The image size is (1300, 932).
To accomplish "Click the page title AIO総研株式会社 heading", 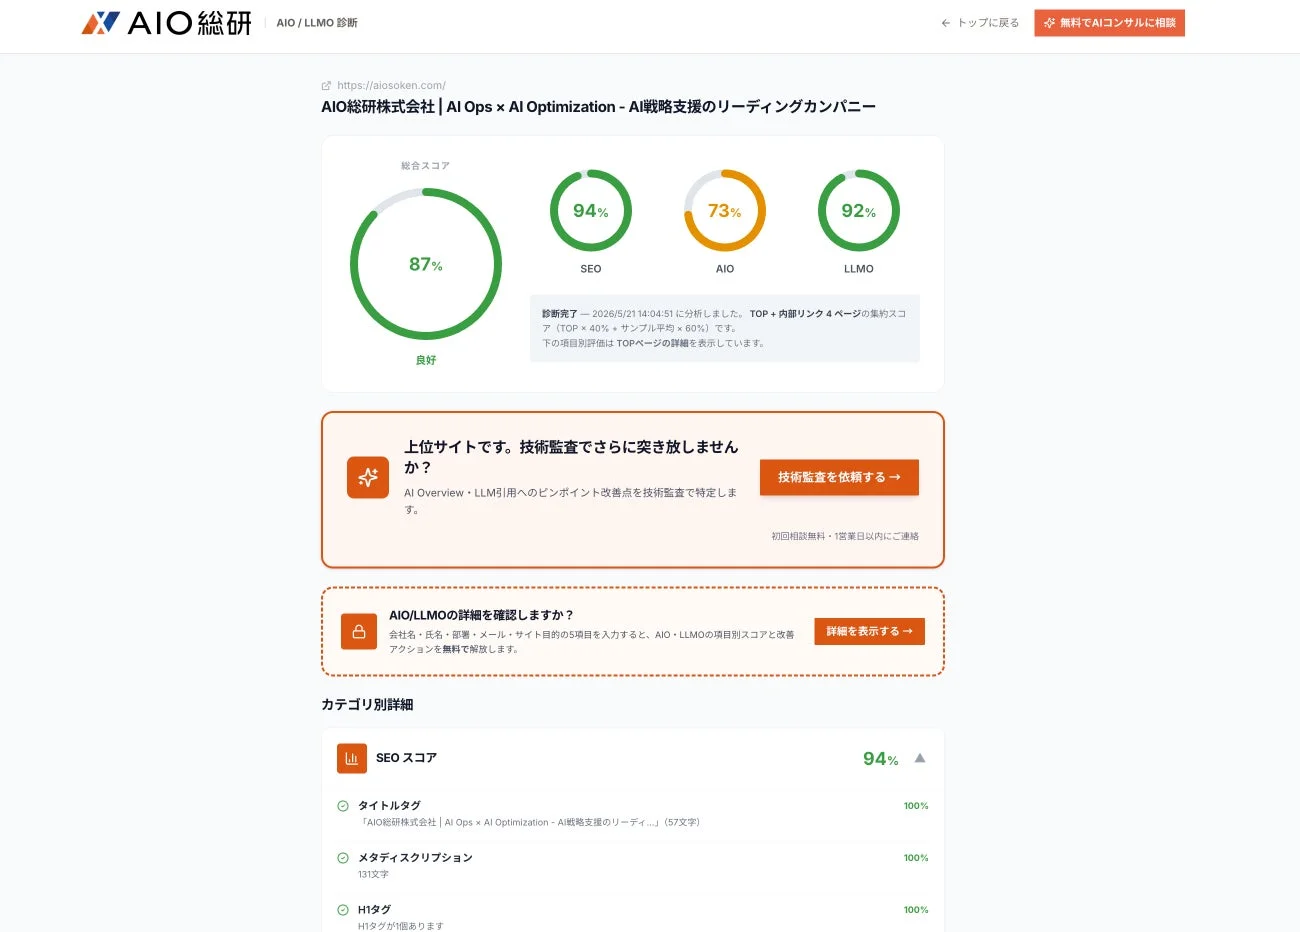I will tap(598, 107).
